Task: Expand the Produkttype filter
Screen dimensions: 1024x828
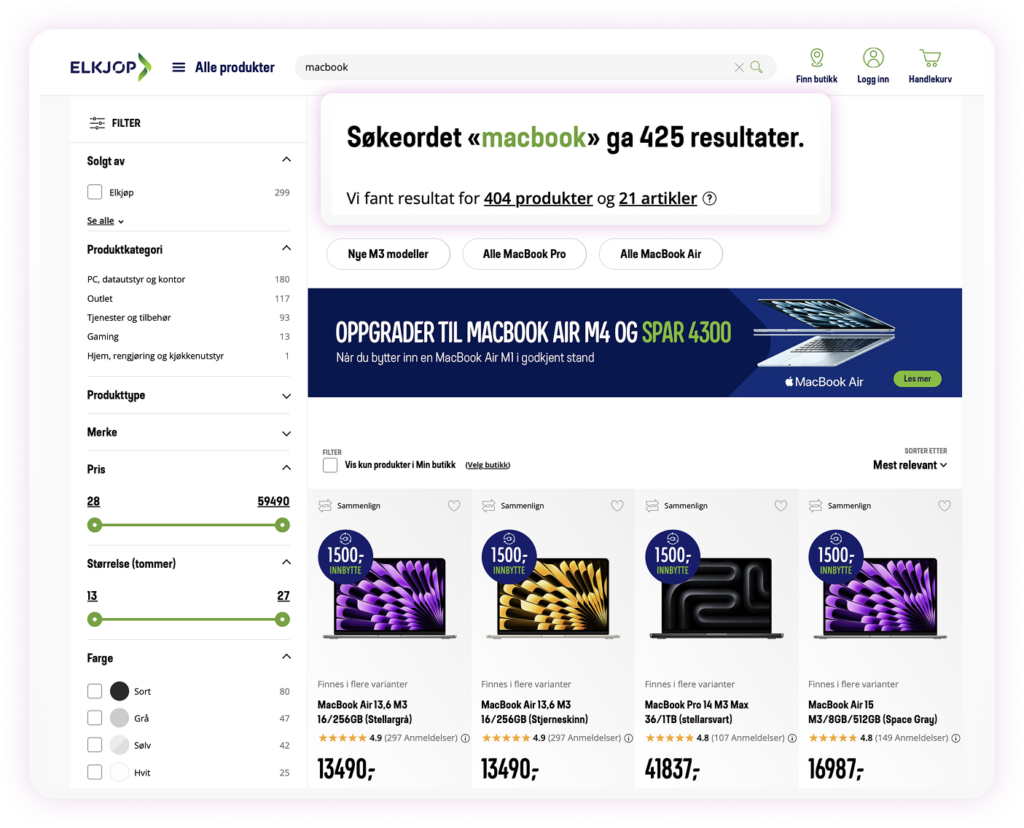Action: point(286,396)
